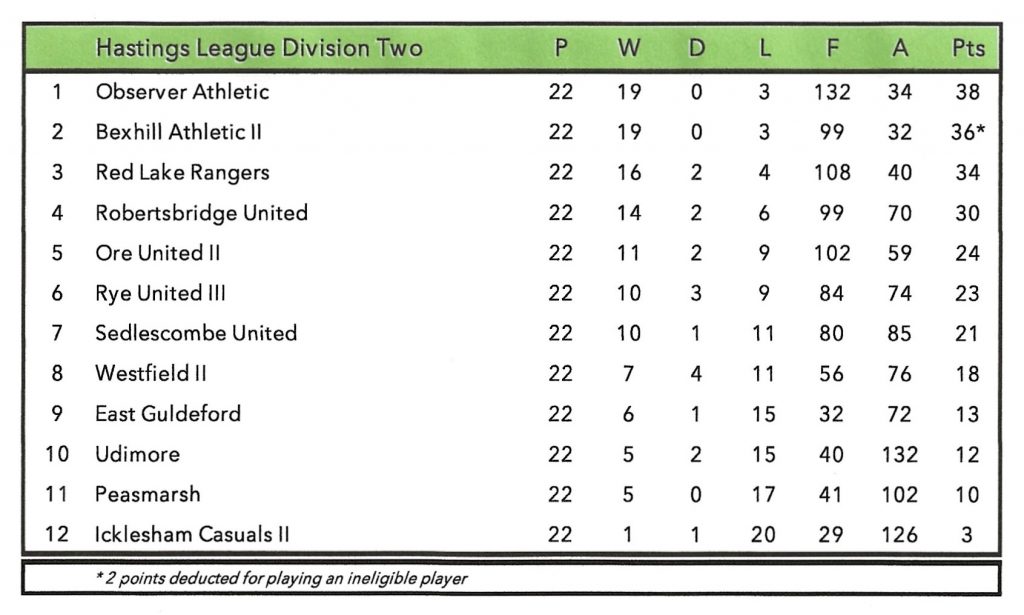Viewport: 1024px width, 615px height.
Task: Select Icklesham Casuals II team name
Action: pos(192,534)
